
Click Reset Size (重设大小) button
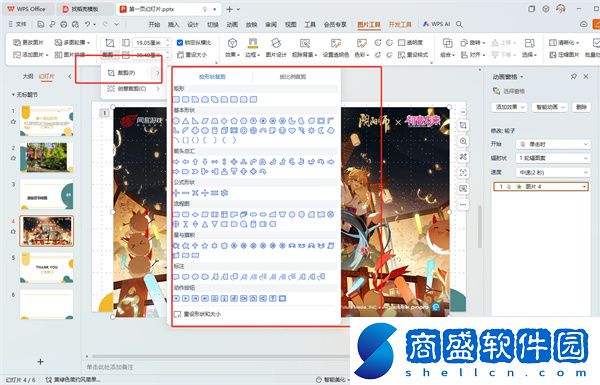192,55
